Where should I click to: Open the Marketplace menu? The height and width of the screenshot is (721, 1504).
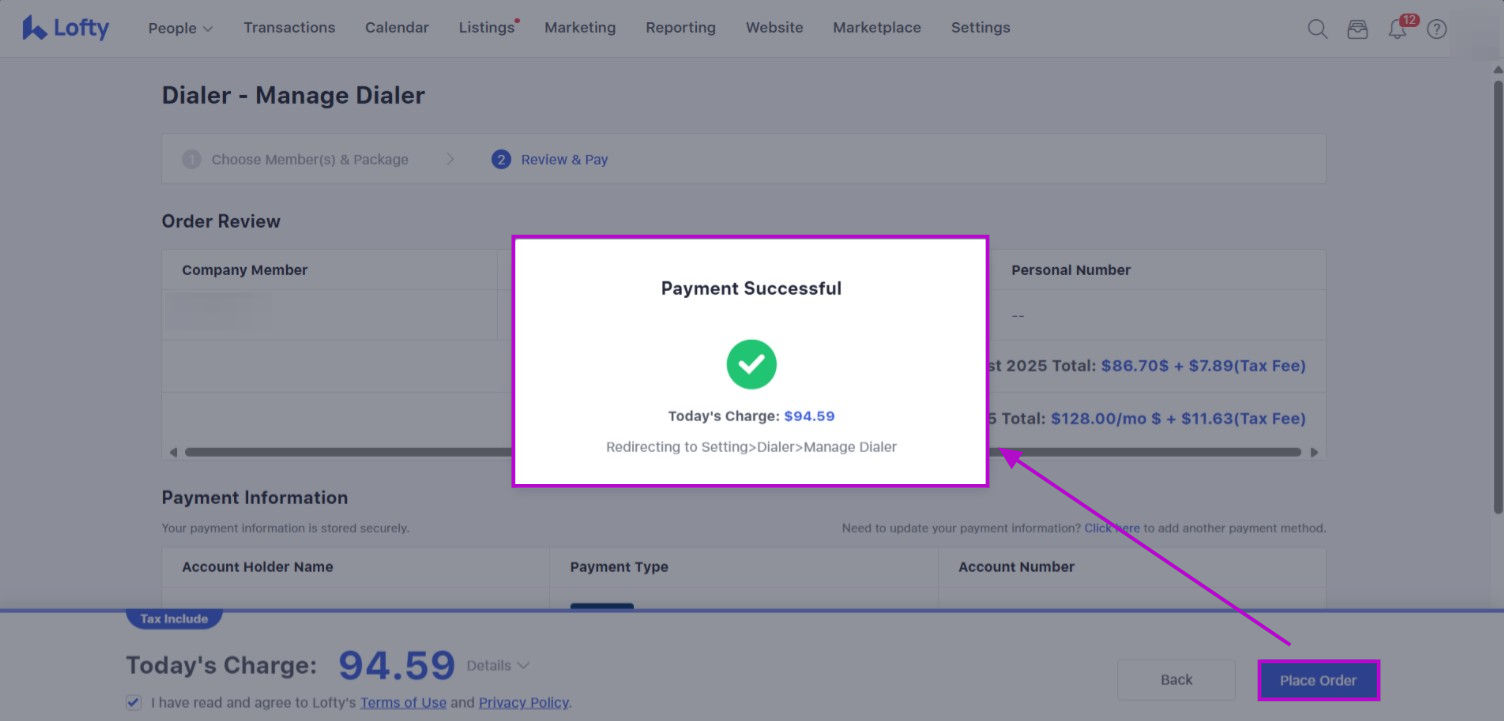(x=876, y=28)
